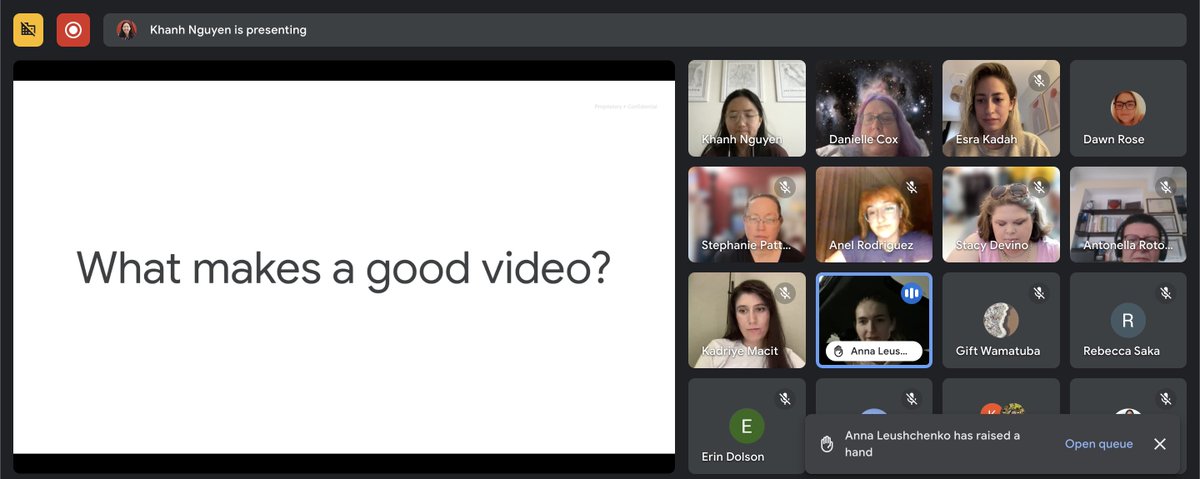Click the muted mic icon on Kadriye Macit
Viewport: 1200px width, 479px height.
pos(785,293)
